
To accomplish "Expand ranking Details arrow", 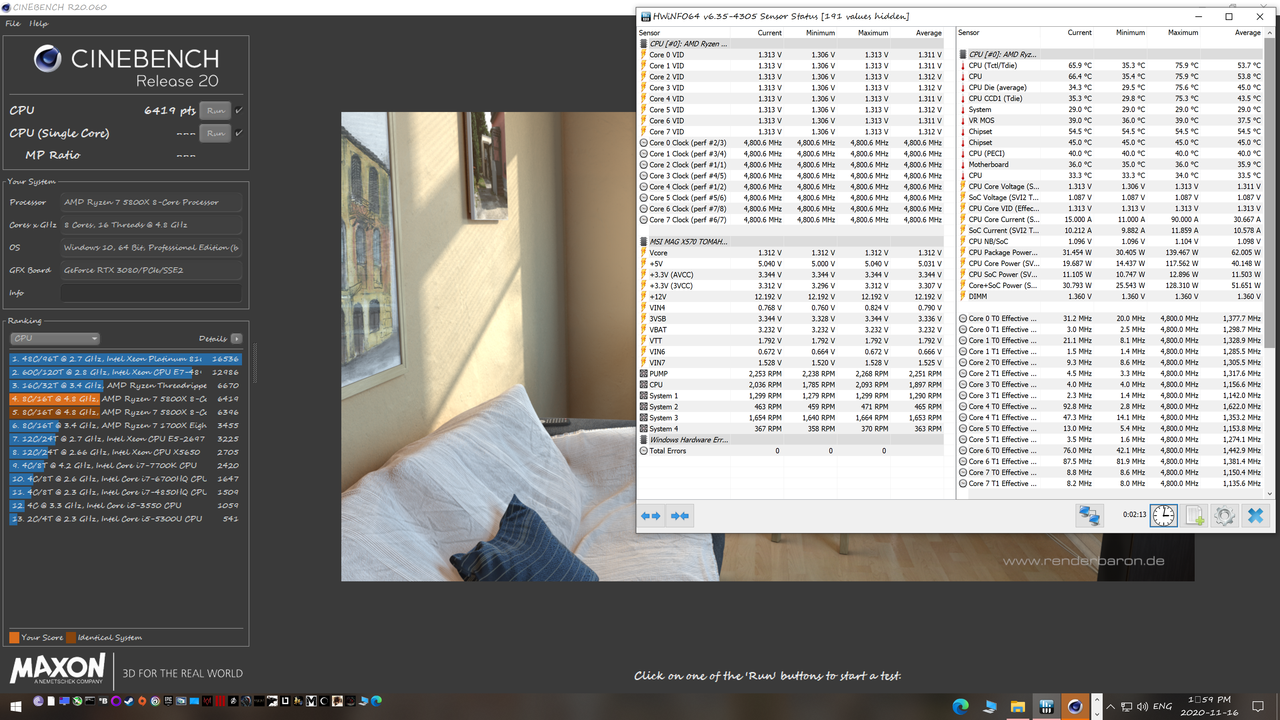I will tap(236, 338).
